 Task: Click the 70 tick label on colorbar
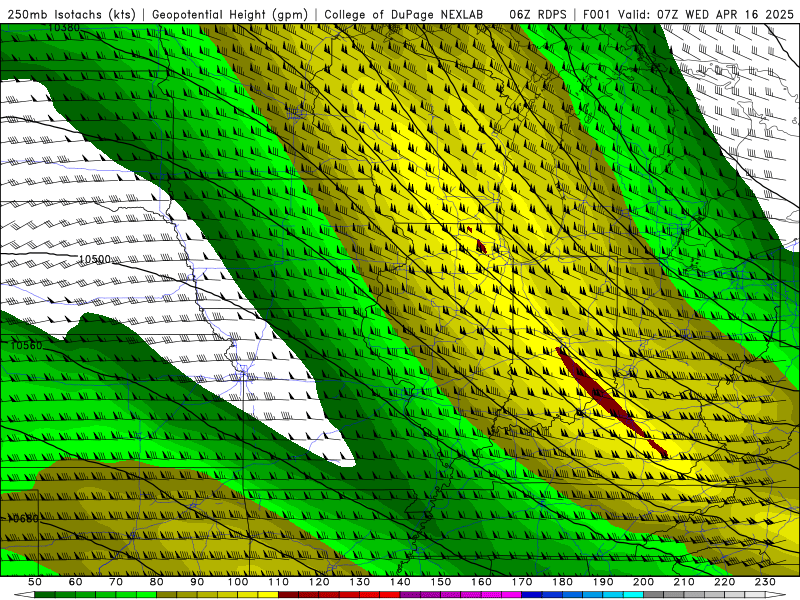click(x=116, y=582)
